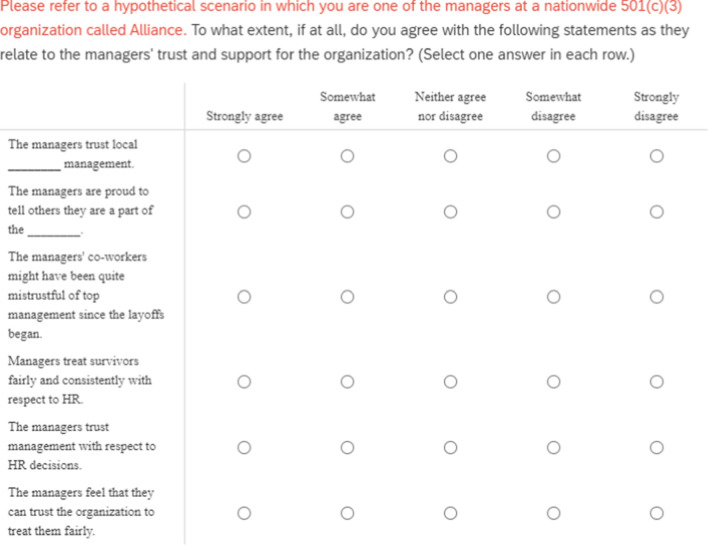
Task: Choose Strongly disagree for trust local management
Action: point(656,156)
